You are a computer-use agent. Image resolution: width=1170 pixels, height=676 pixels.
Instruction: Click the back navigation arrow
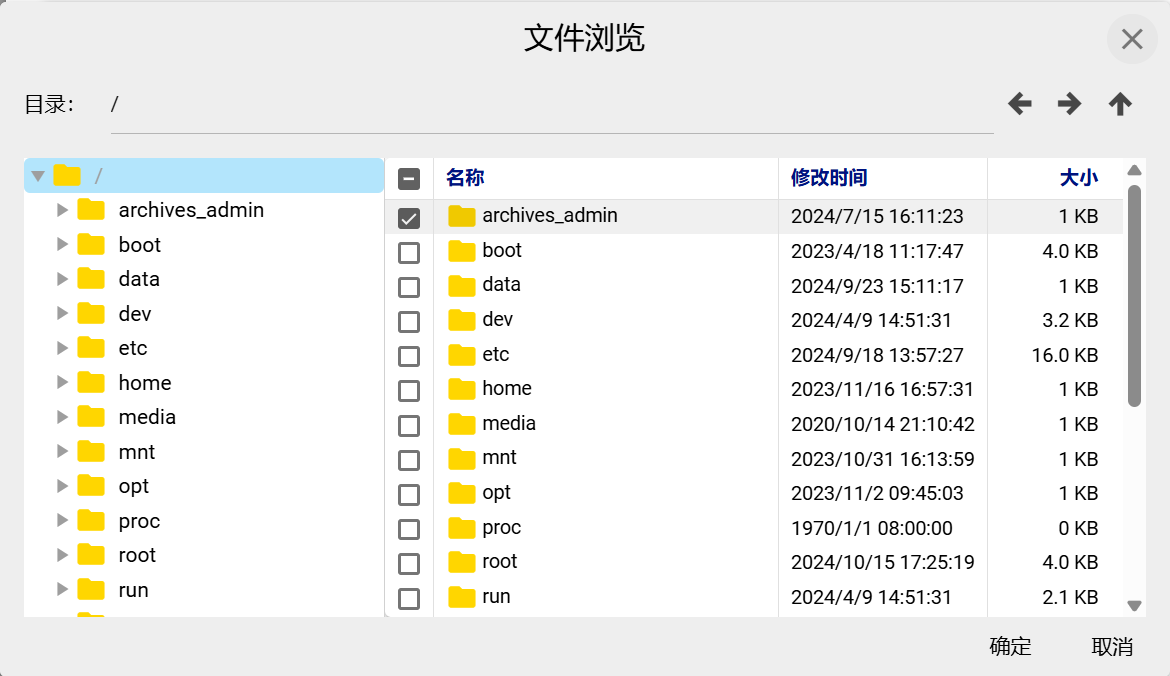click(x=1019, y=104)
